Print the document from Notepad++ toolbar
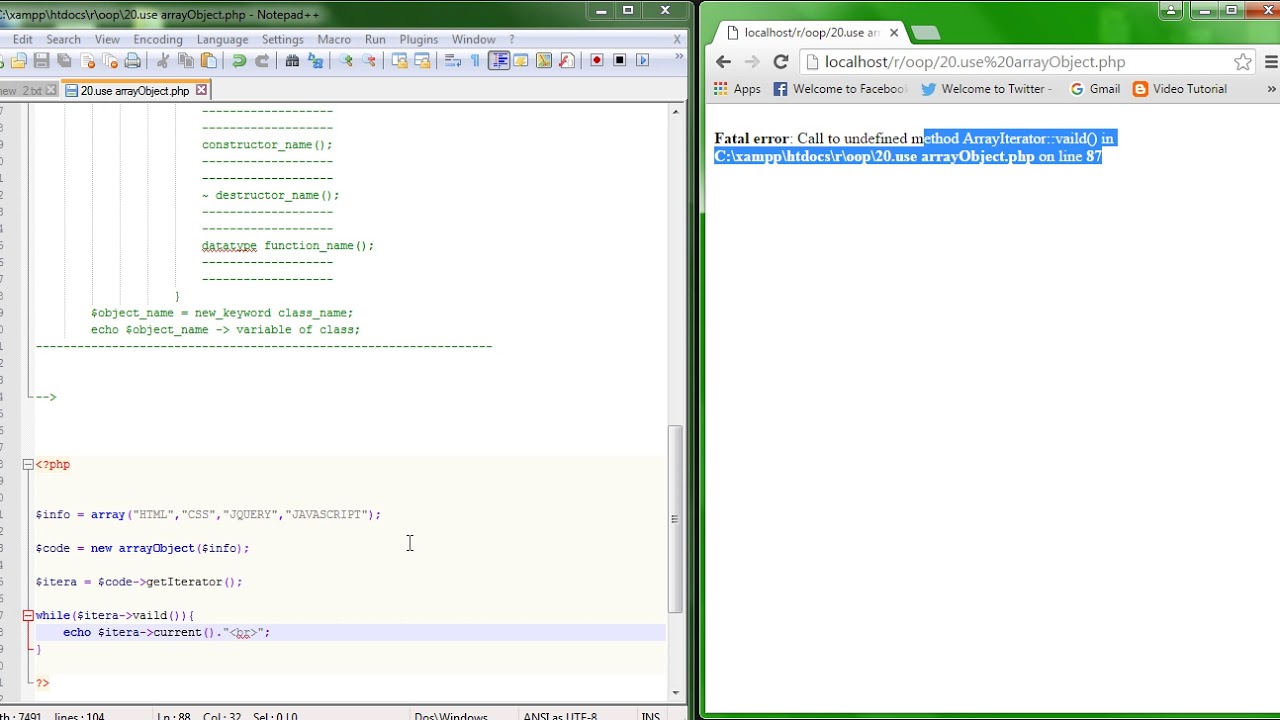1280x720 pixels. (132, 60)
